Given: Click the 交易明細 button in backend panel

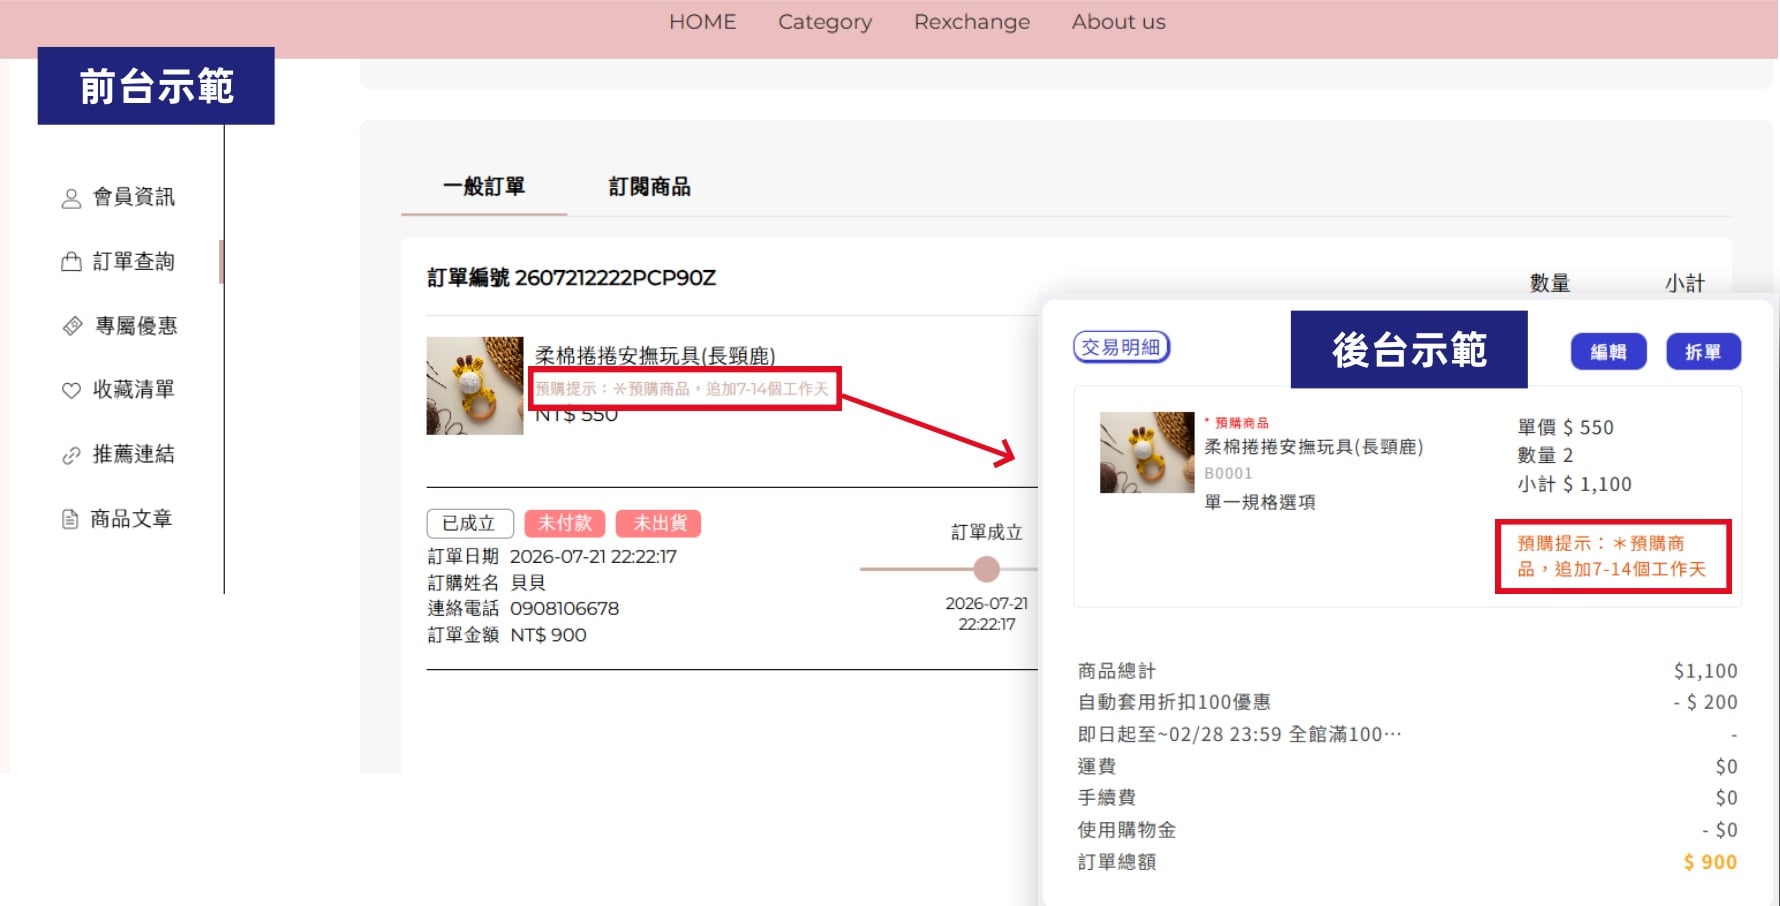Looking at the screenshot, I should [x=1121, y=347].
